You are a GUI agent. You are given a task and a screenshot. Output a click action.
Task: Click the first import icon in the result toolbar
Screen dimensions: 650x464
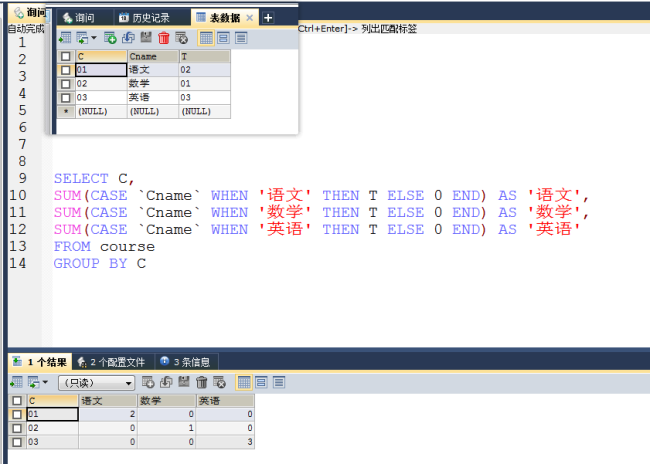tap(16, 382)
